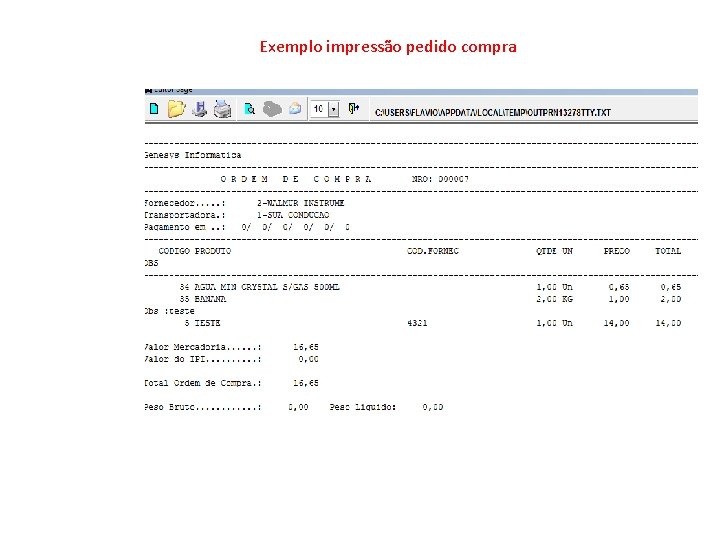Create a new document with the blank page icon

[x=154, y=109]
